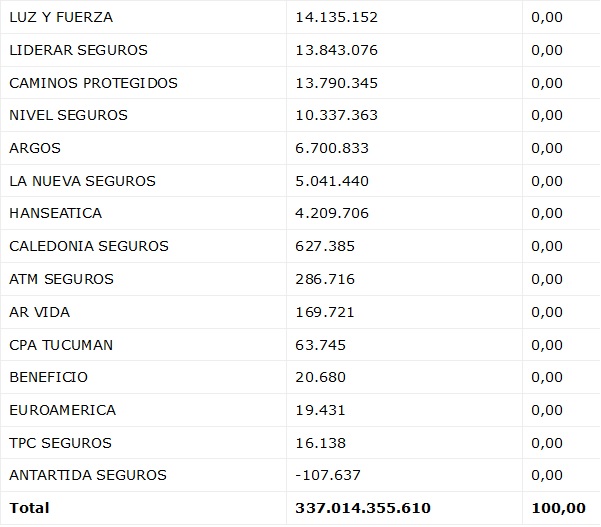Select the negative value -107.637
The height and width of the screenshot is (527, 601).
click(328, 475)
